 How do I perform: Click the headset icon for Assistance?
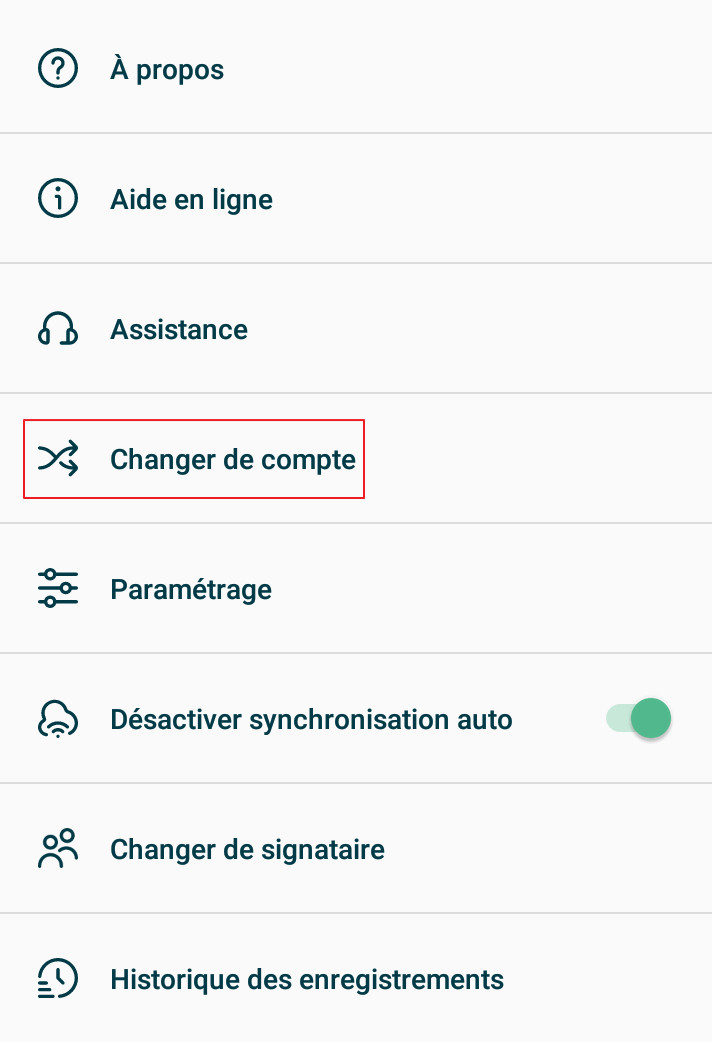58,329
